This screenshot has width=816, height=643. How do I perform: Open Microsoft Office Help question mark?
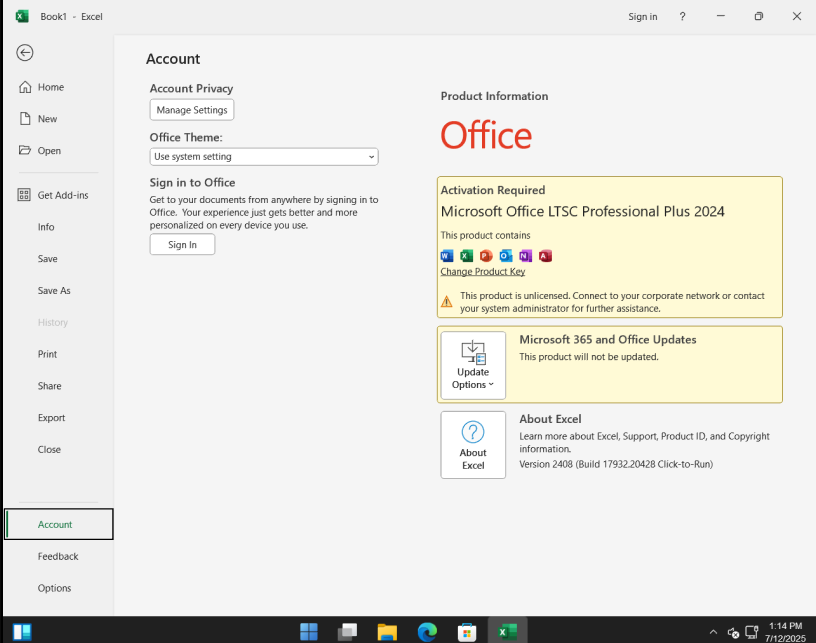682,17
